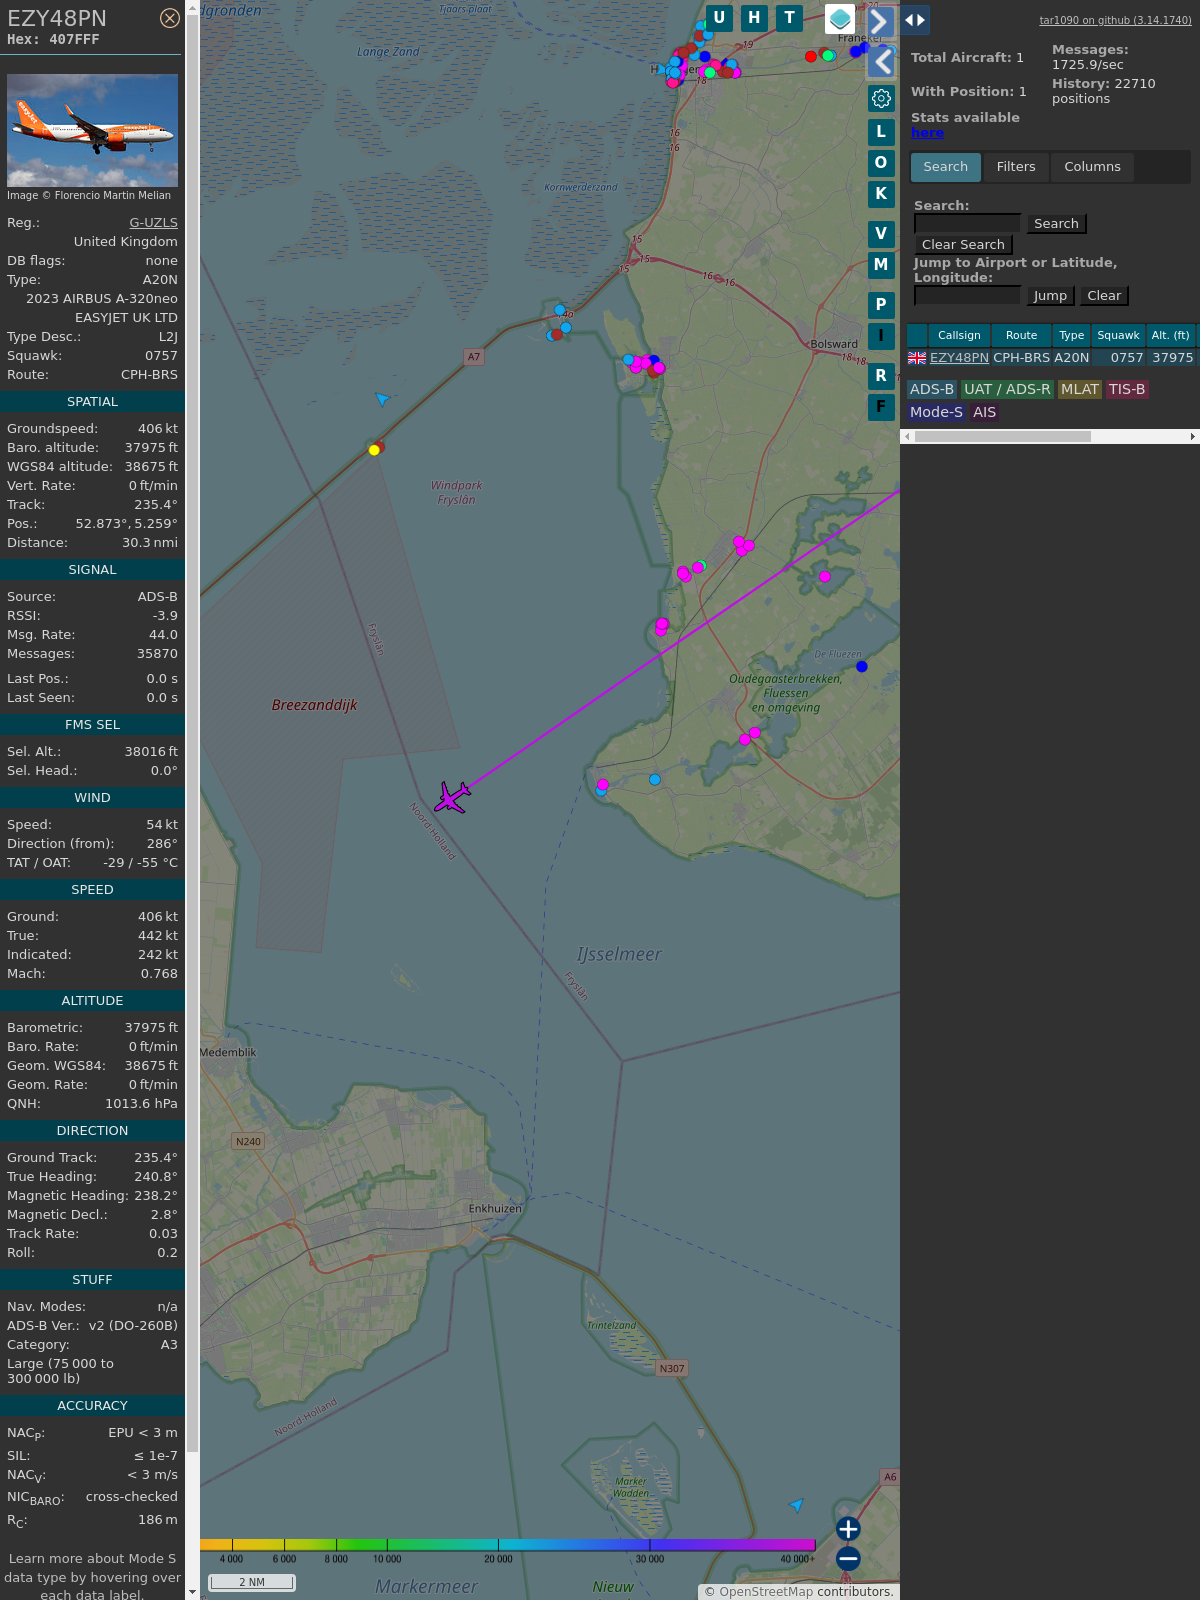1200x1600 pixels.
Task: Sort table by the Alt. (ft) column header
Action: point(1170,336)
